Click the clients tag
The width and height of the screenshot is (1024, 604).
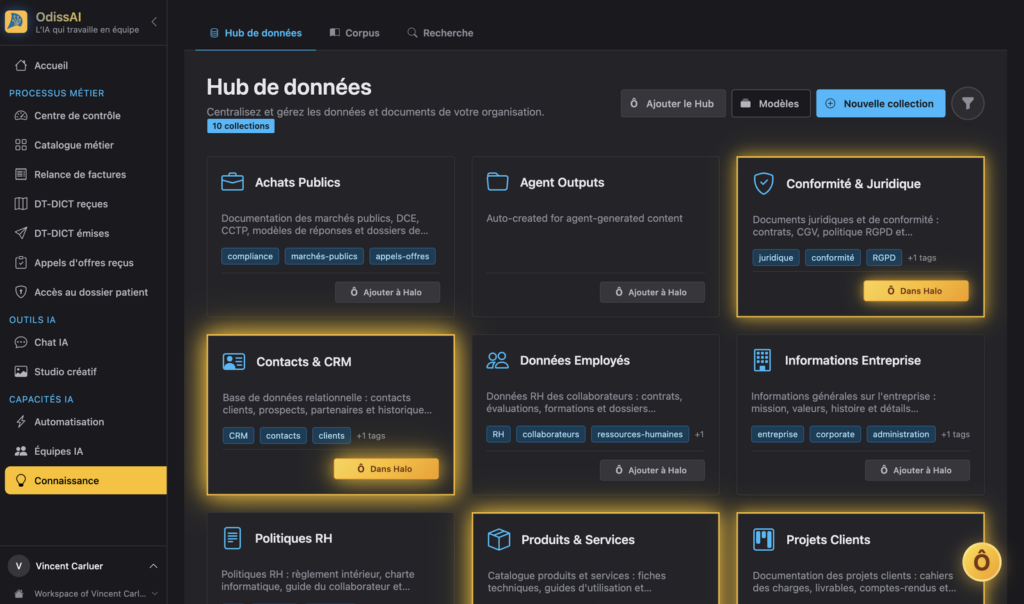click(331, 436)
